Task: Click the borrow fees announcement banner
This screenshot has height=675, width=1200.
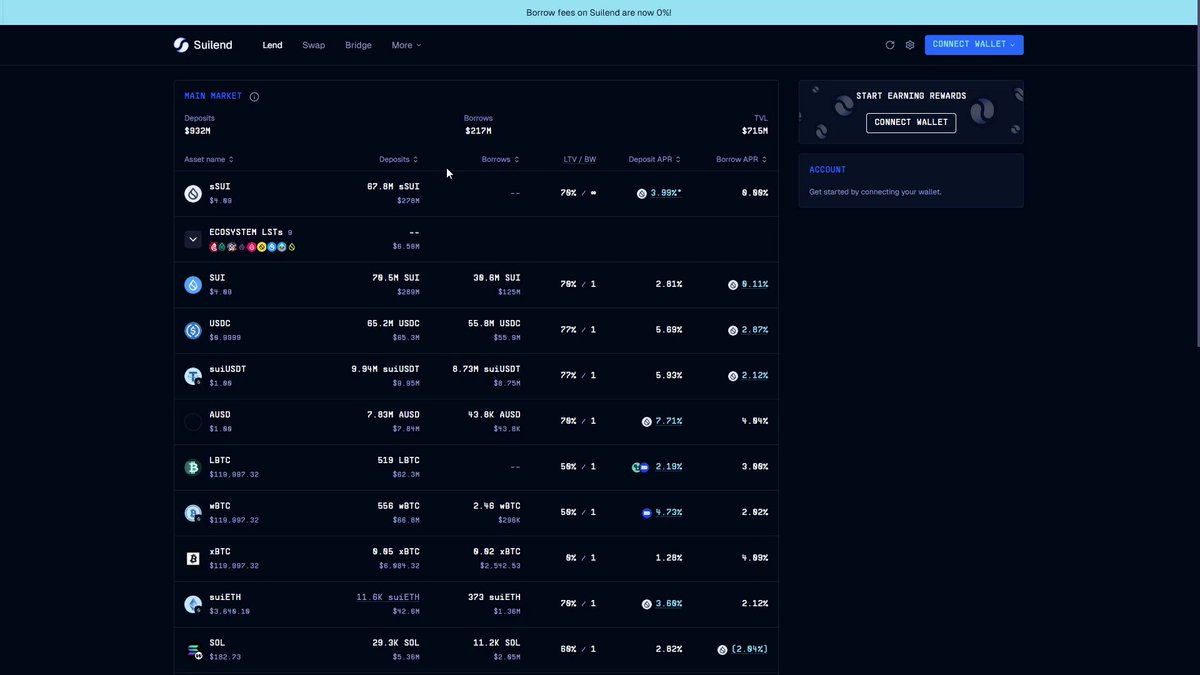Action: (599, 12)
